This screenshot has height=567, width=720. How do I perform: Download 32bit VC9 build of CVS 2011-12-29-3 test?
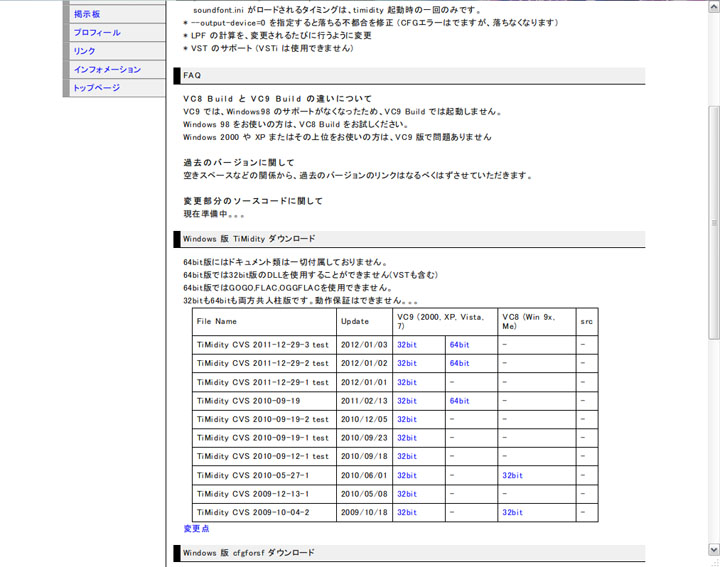[x=407, y=345]
